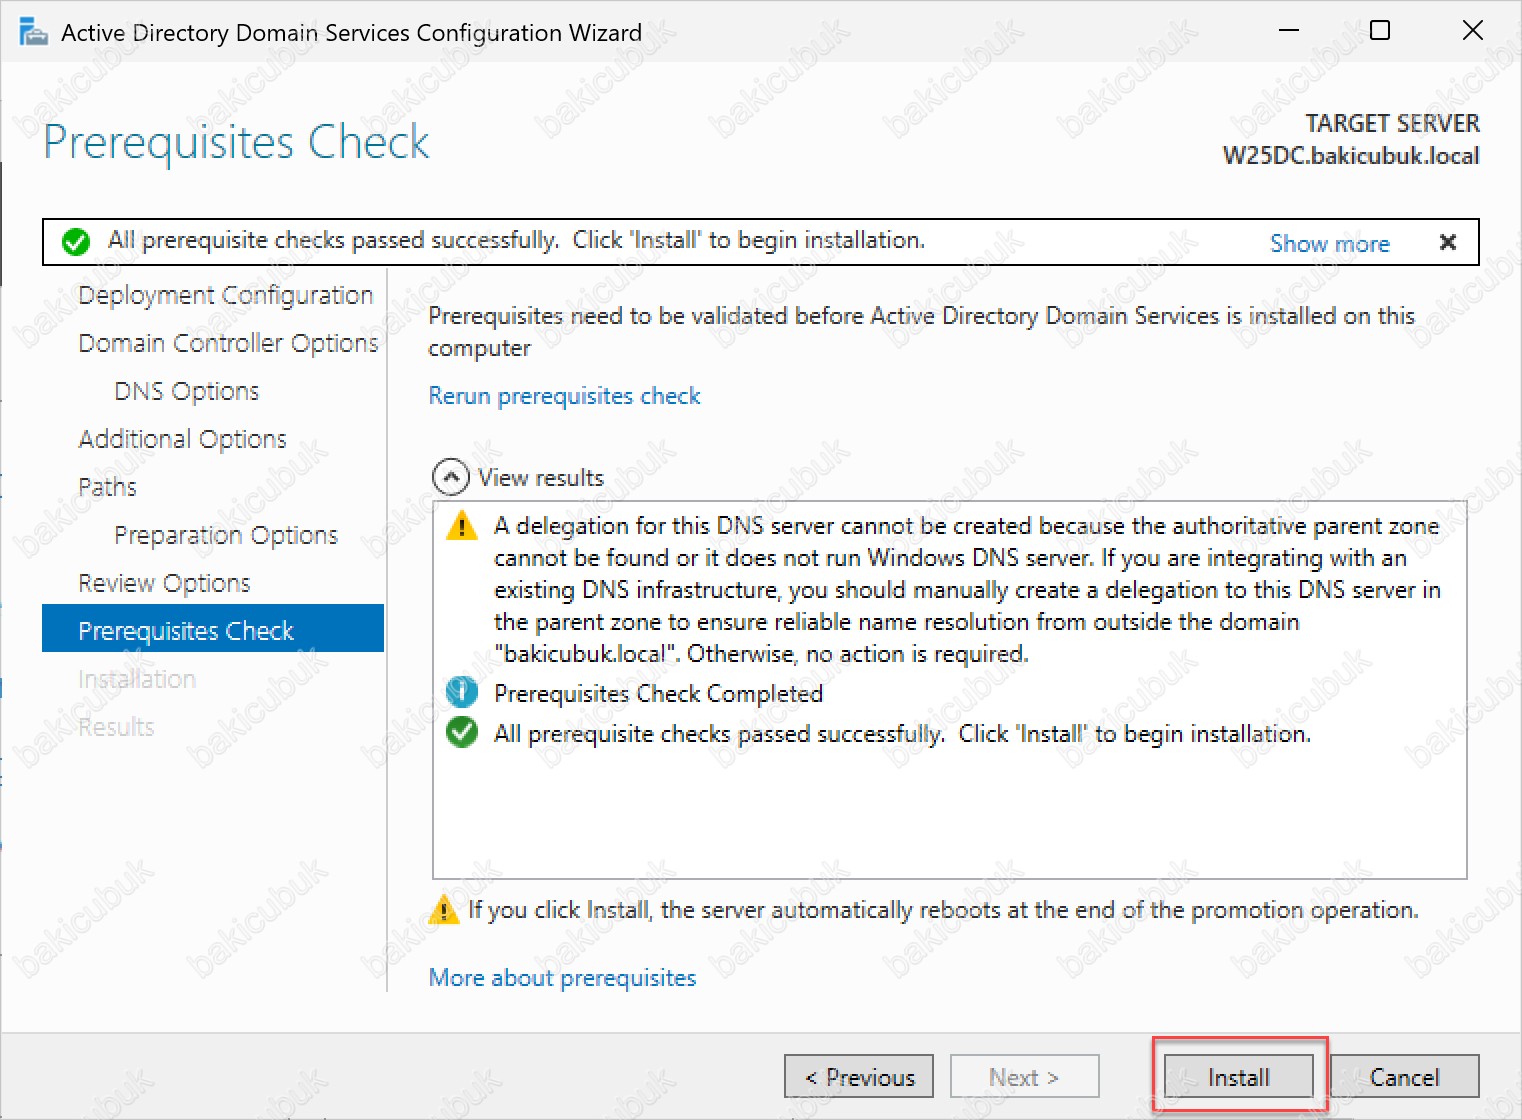Click the reboot warning icon below results
This screenshot has width=1522, height=1120.
tap(443, 910)
